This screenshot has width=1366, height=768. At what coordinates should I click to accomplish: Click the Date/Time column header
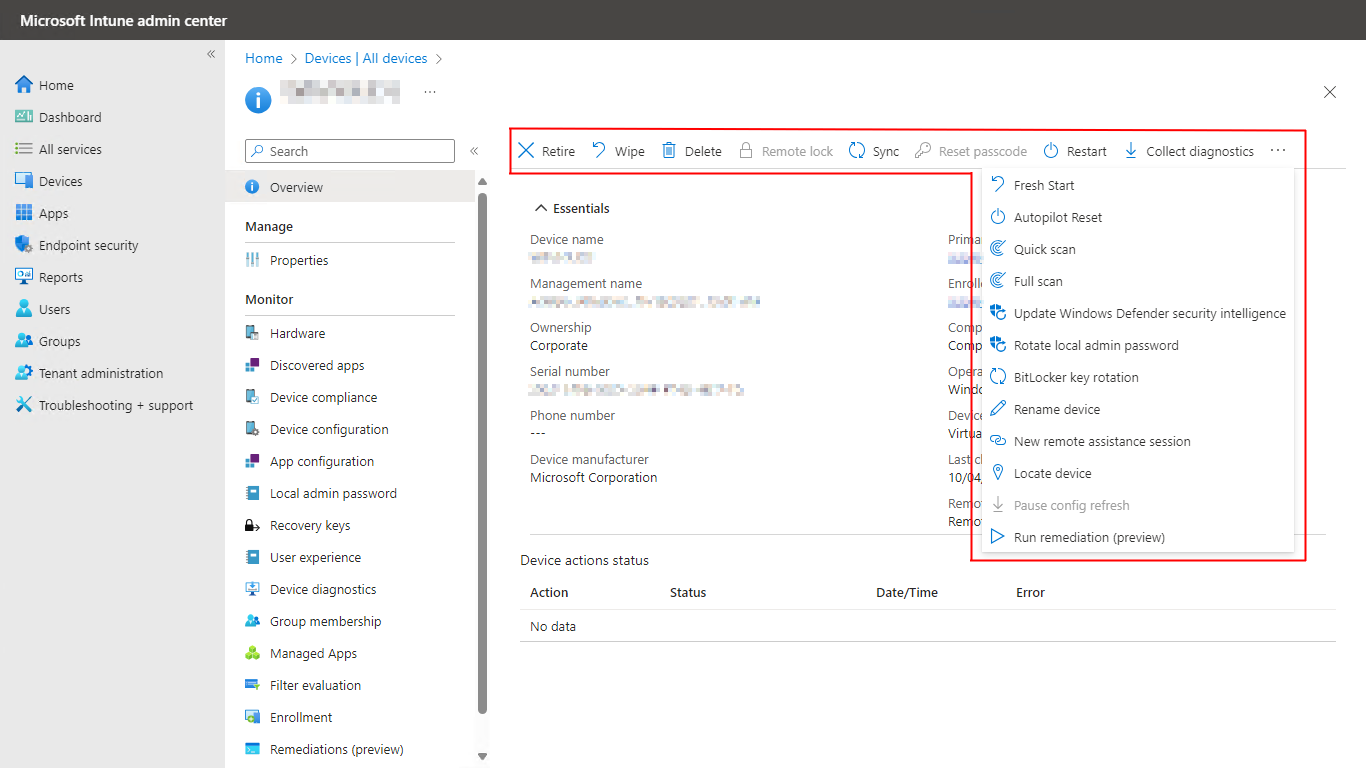(x=907, y=592)
